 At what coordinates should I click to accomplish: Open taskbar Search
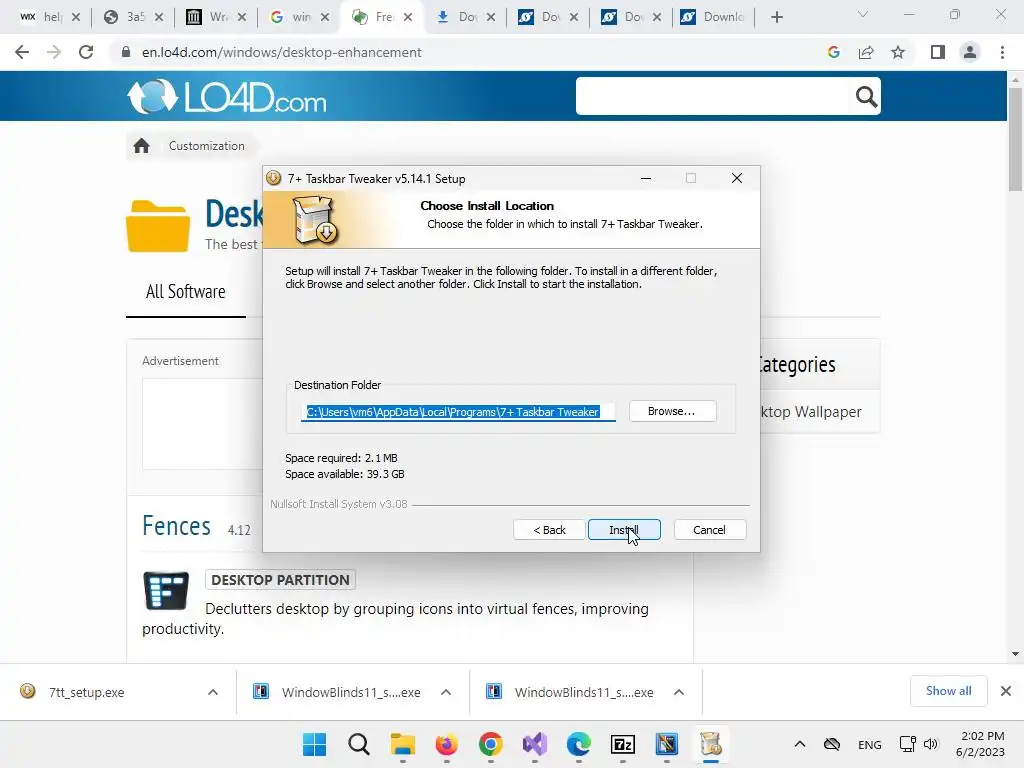point(359,744)
